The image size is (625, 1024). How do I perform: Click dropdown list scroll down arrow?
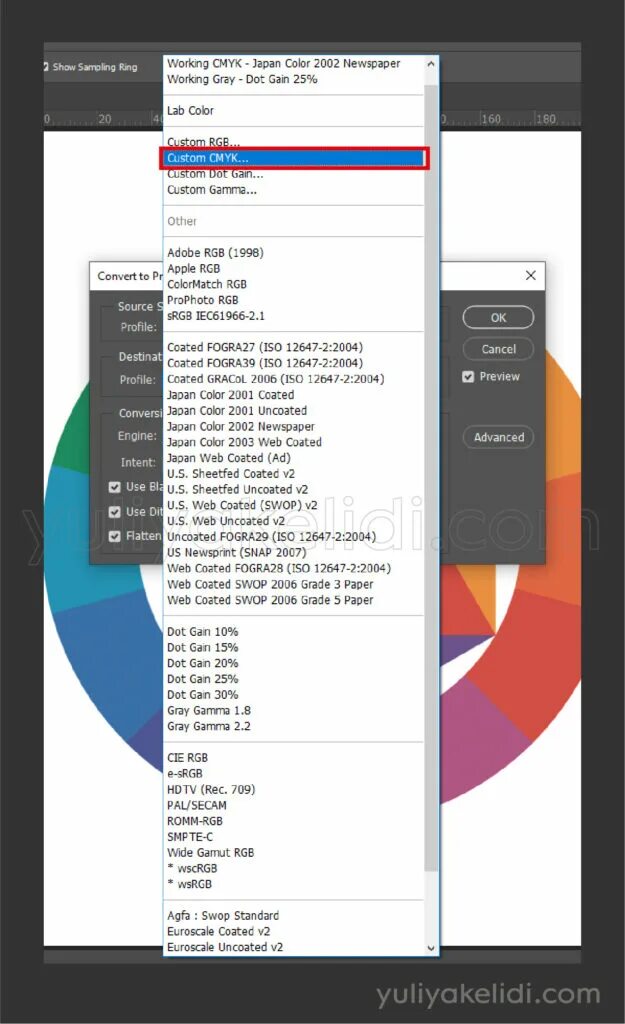(431, 948)
